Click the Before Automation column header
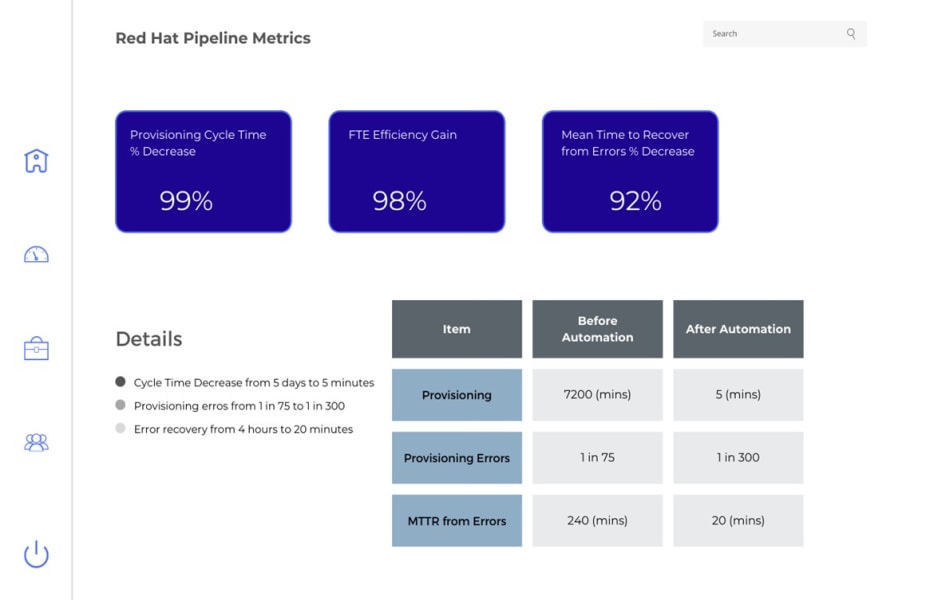 [597, 329]
